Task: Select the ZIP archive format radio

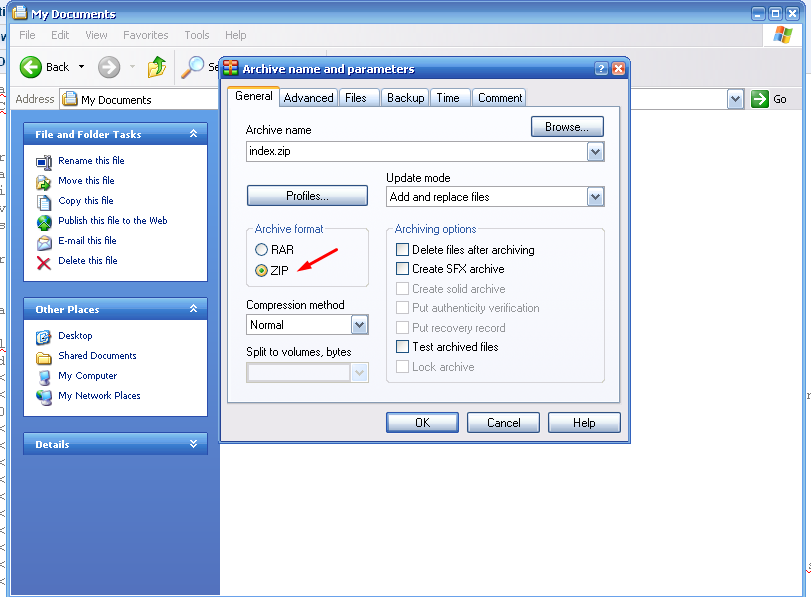Action: point(261,270)
